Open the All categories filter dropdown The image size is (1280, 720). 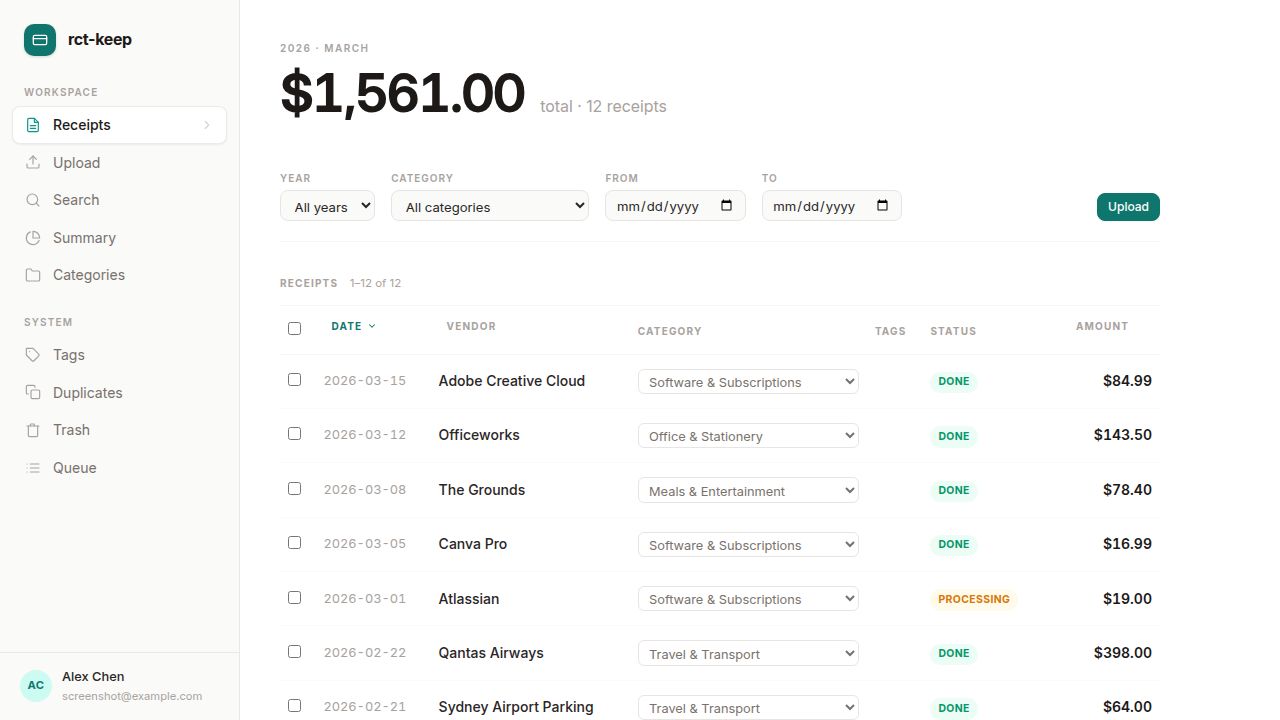coord(489,206)
